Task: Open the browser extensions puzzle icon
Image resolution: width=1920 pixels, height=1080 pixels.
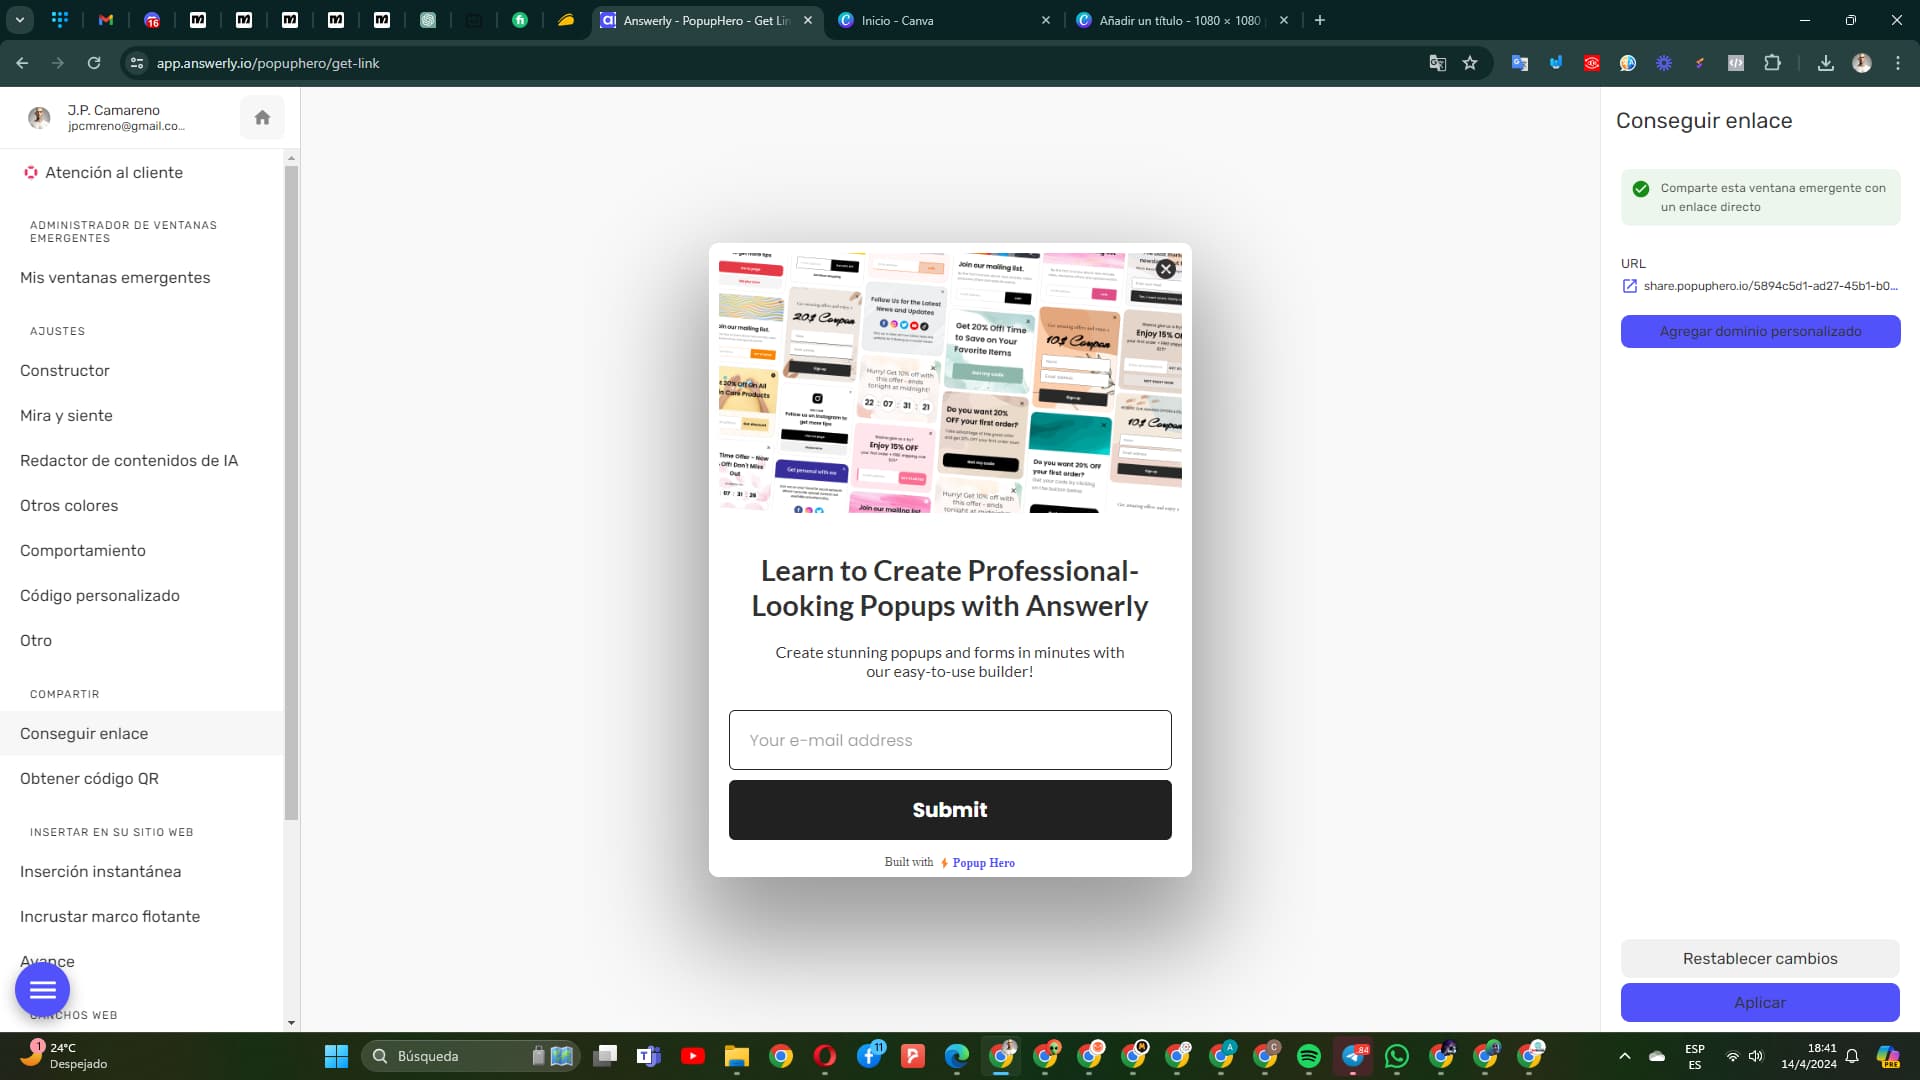Action: click(1772, 63)
